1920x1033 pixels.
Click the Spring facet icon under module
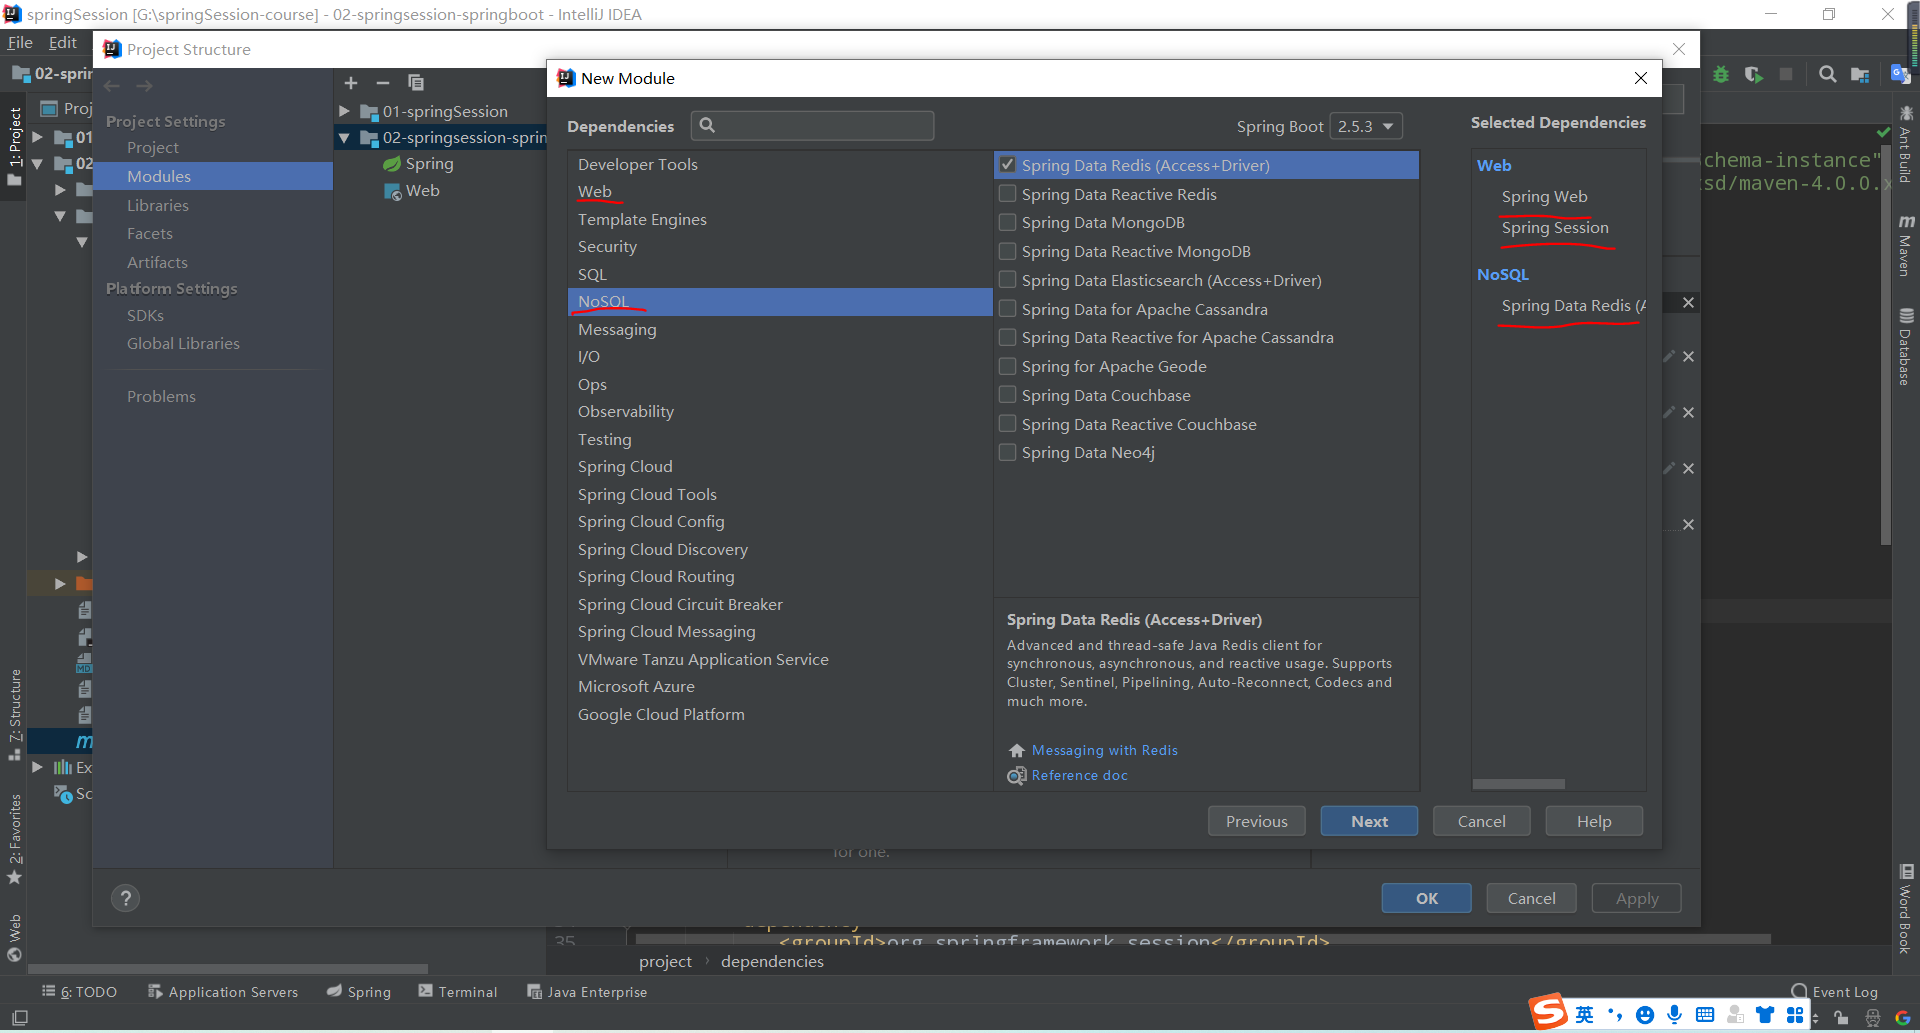(x=392, y=164)
